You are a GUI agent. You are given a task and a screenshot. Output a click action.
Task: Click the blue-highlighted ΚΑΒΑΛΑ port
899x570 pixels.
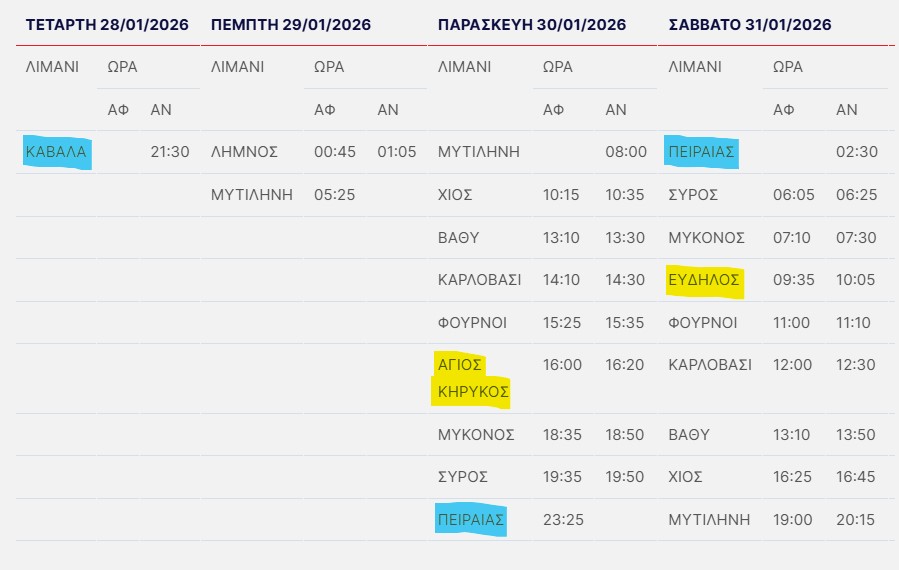point(57,153)
